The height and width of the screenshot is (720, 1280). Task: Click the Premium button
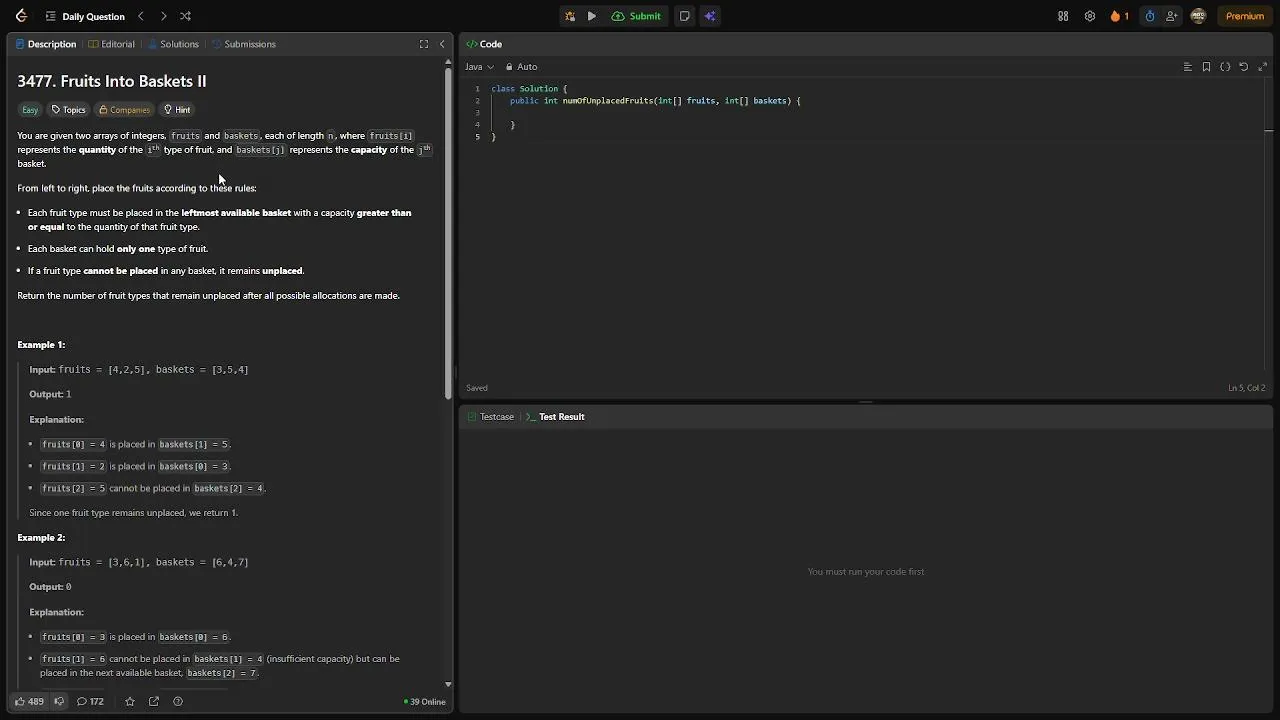coord(1244,16)
